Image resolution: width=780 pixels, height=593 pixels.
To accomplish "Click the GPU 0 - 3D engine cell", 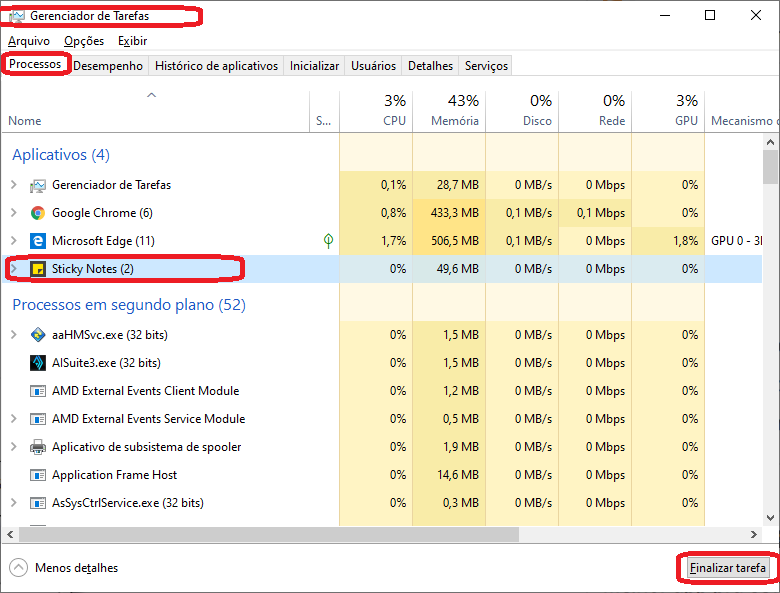I will pyautogui.click(x=734, y=241).
